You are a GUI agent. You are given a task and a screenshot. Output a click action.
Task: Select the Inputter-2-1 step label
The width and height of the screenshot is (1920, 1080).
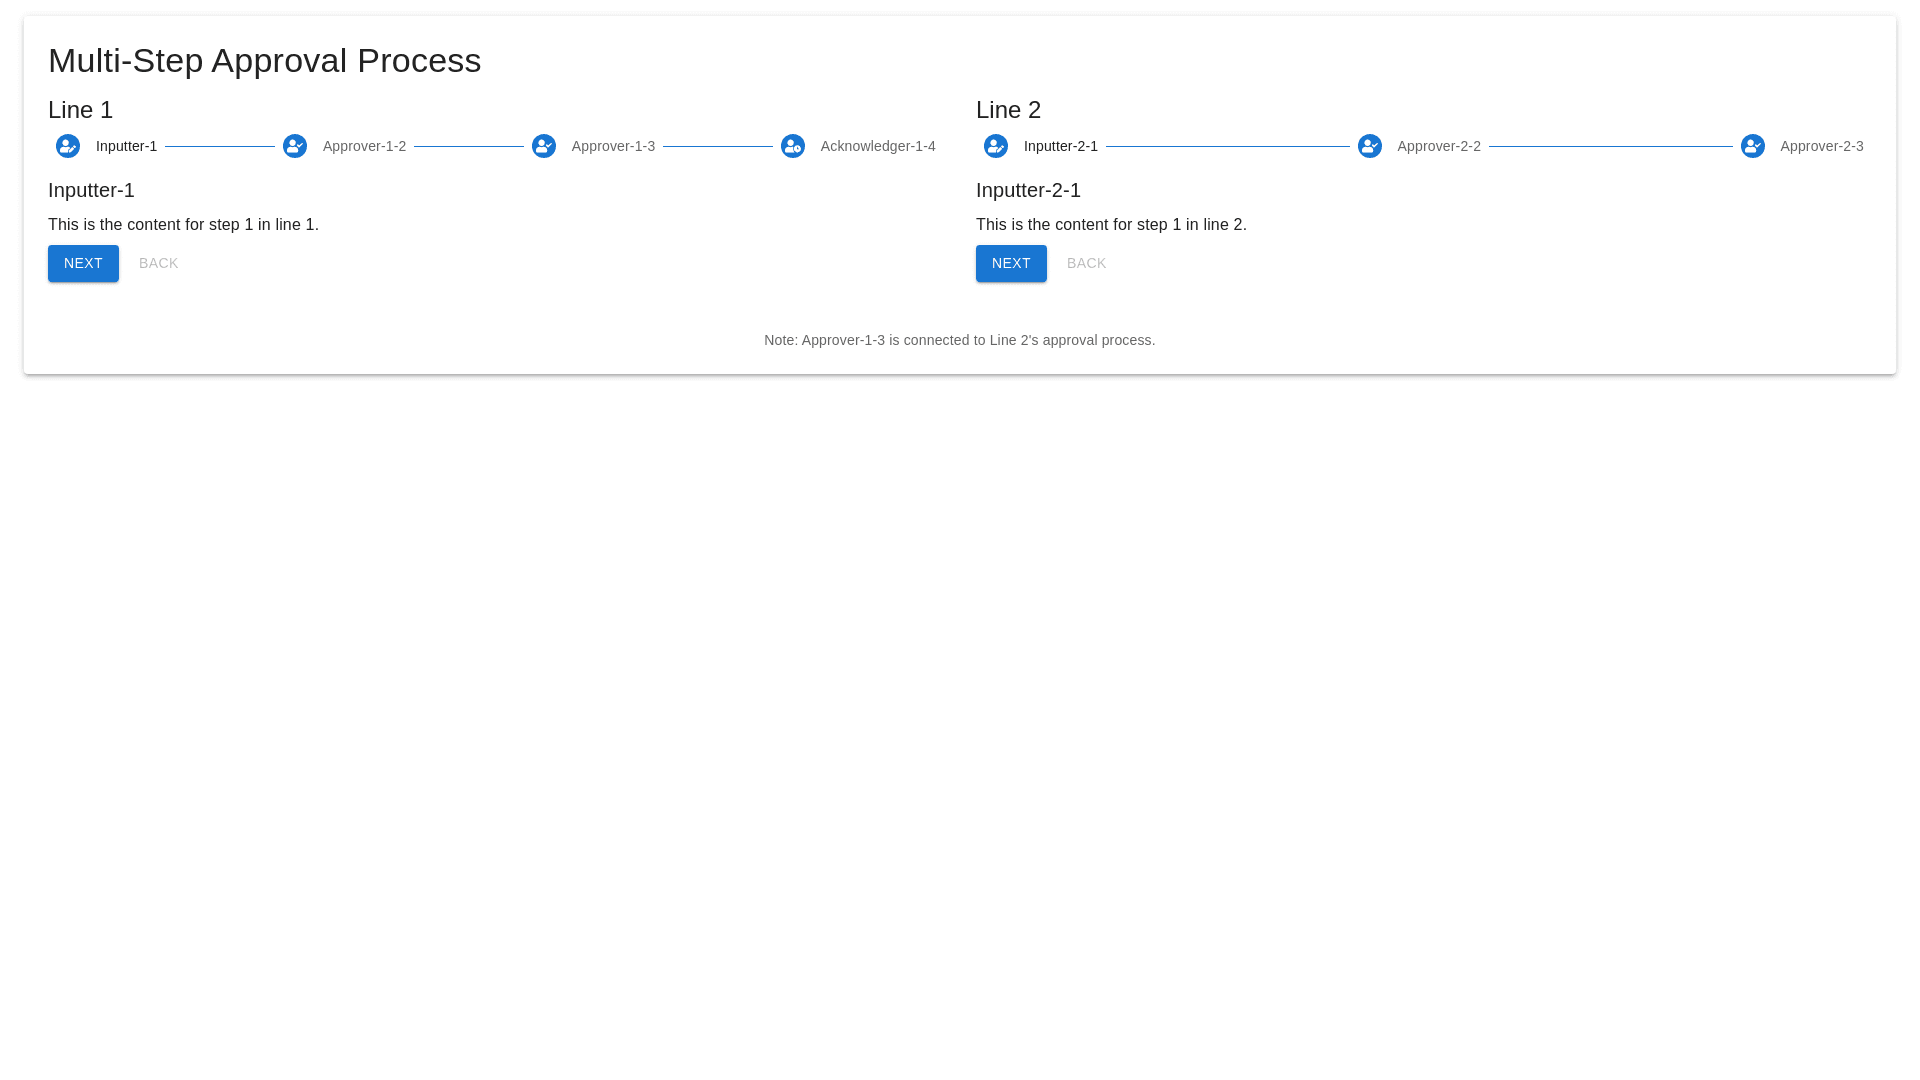coord(1060,146)
